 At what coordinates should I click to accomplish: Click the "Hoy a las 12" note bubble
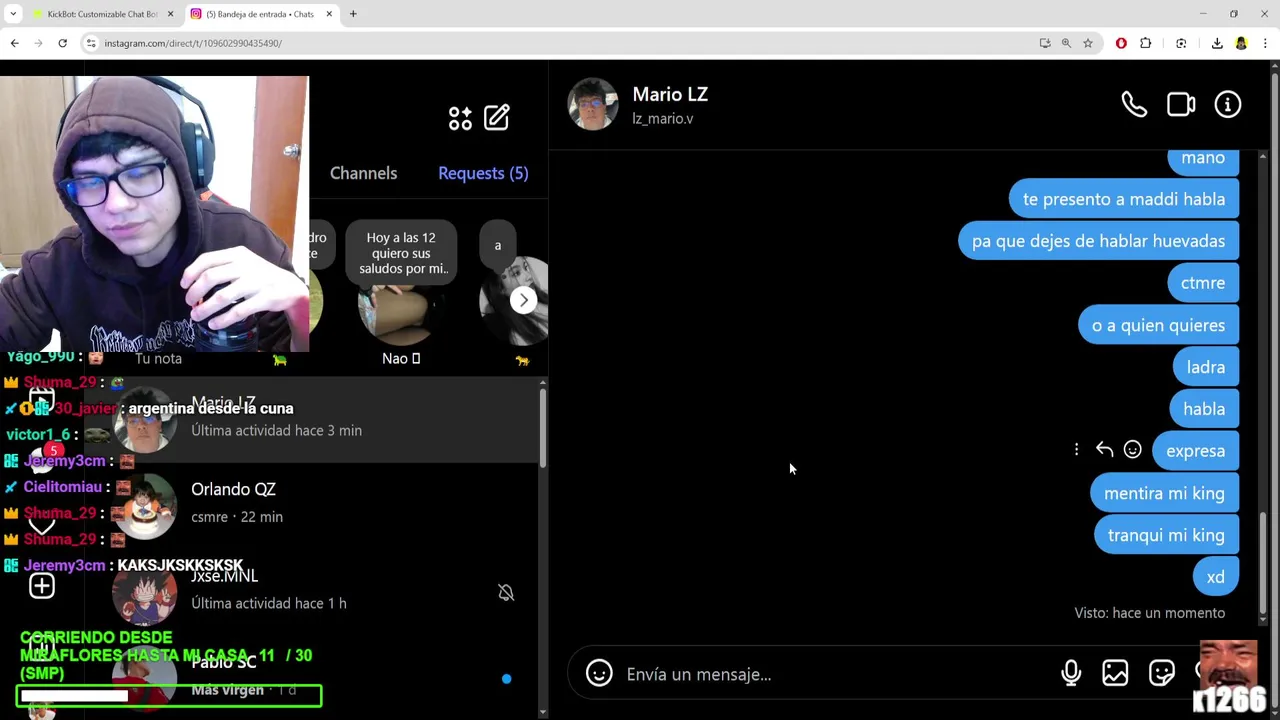click(x=401, y=253)
